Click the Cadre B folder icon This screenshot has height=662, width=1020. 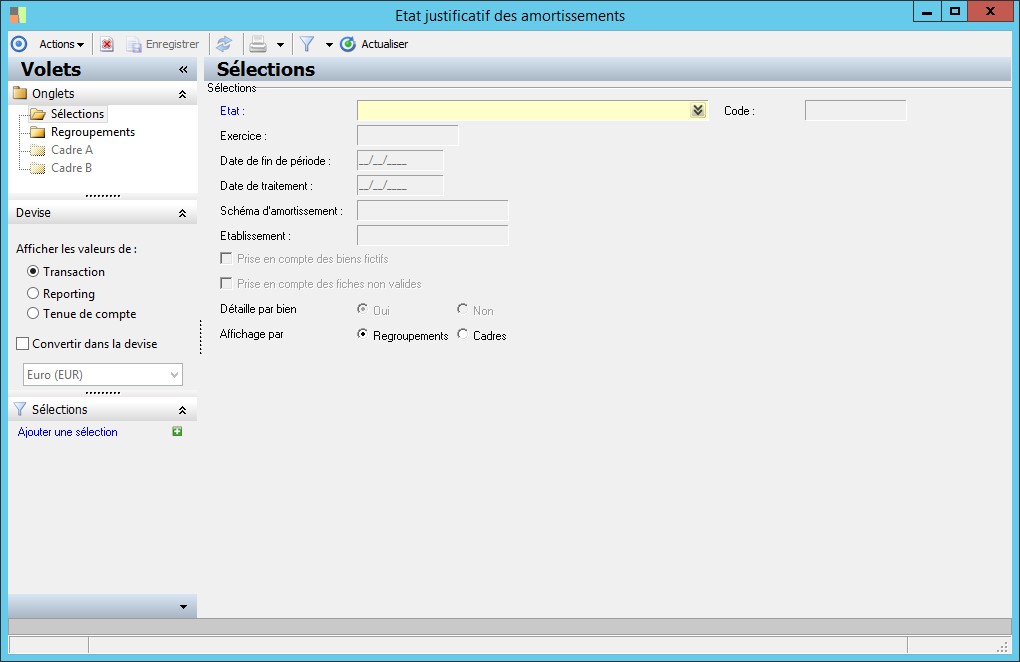38,168
